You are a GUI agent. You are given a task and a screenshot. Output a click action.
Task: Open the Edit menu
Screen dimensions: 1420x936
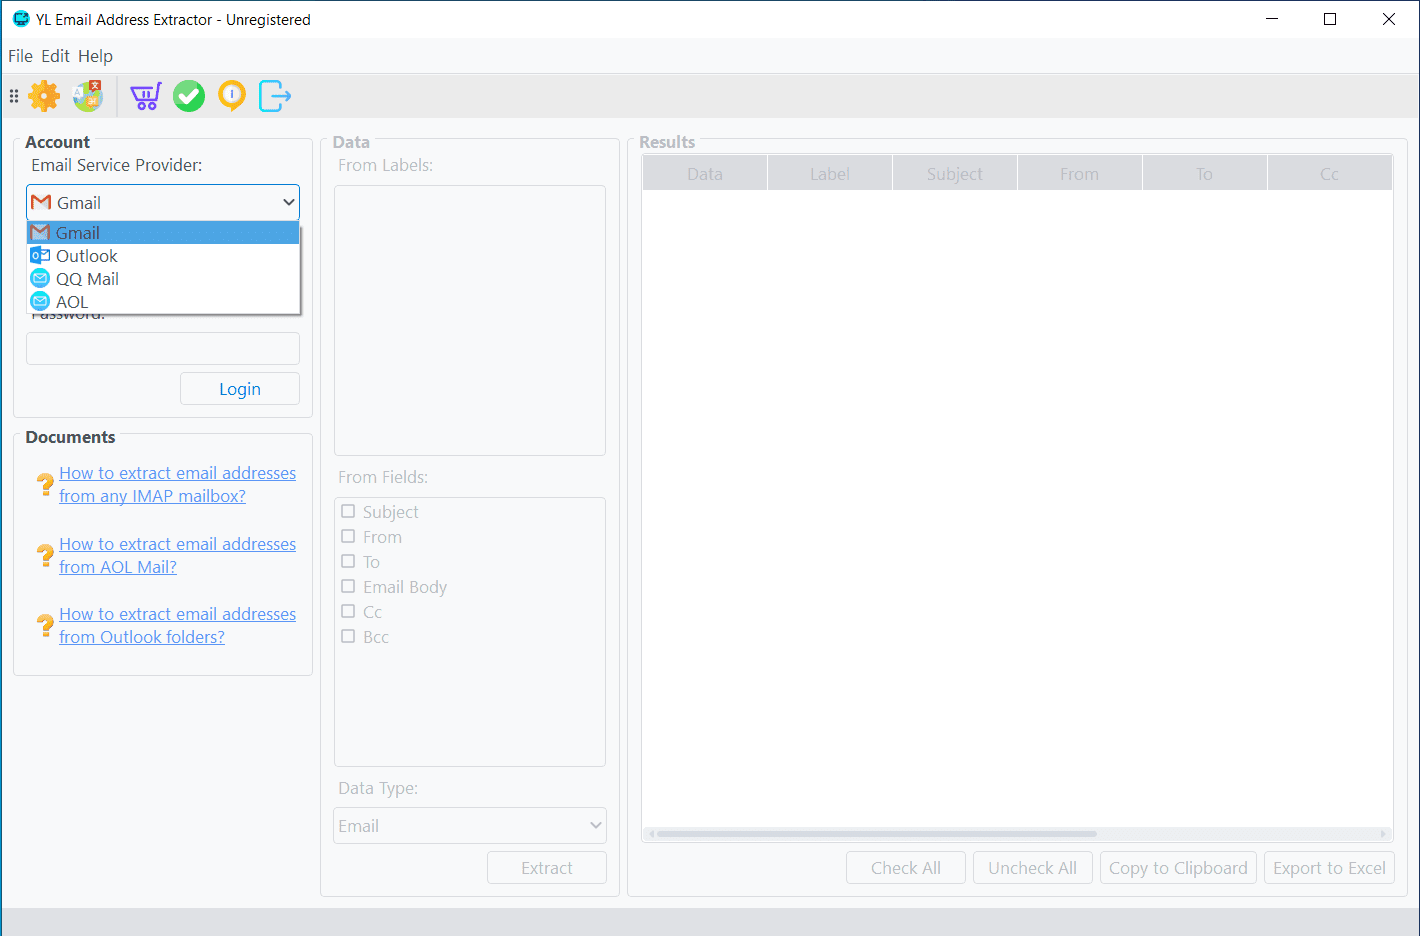(x=56, y=56)
